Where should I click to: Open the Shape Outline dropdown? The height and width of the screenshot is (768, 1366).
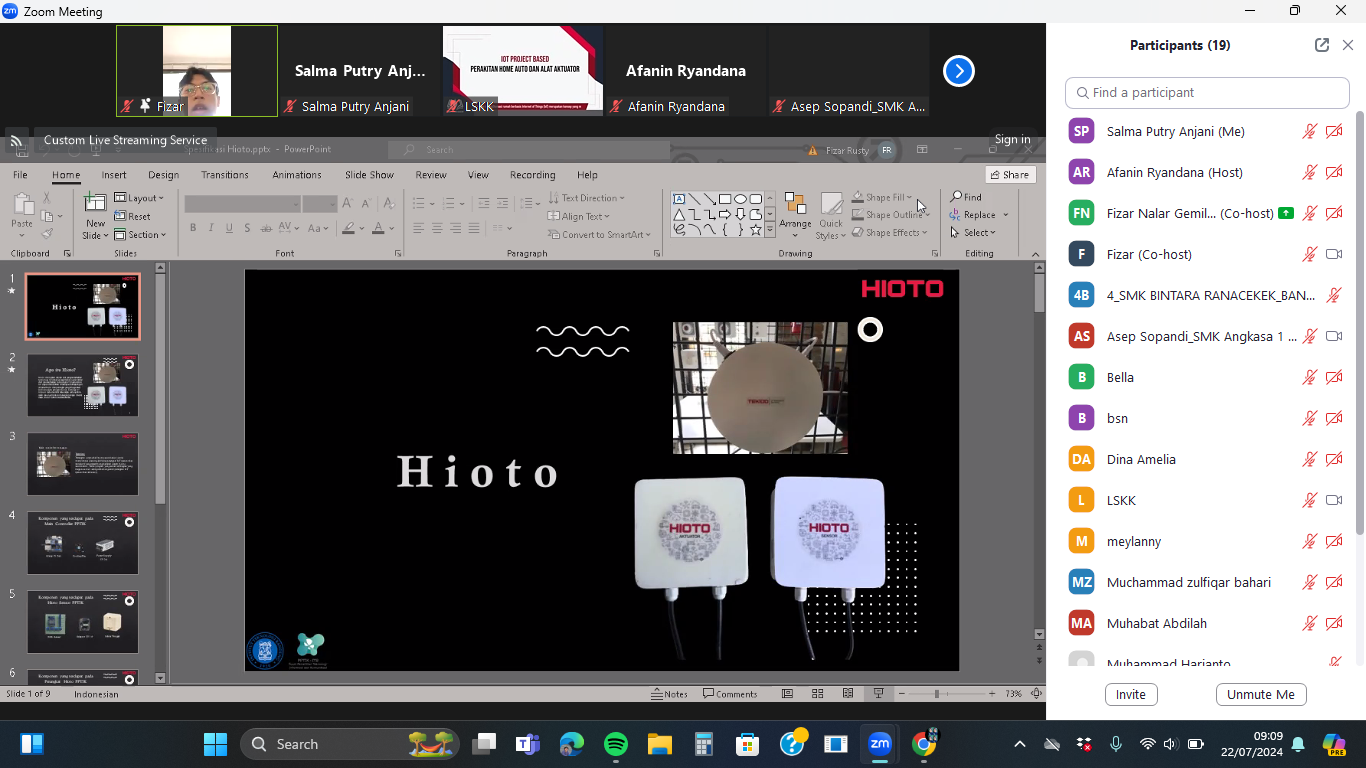(890, 215)
